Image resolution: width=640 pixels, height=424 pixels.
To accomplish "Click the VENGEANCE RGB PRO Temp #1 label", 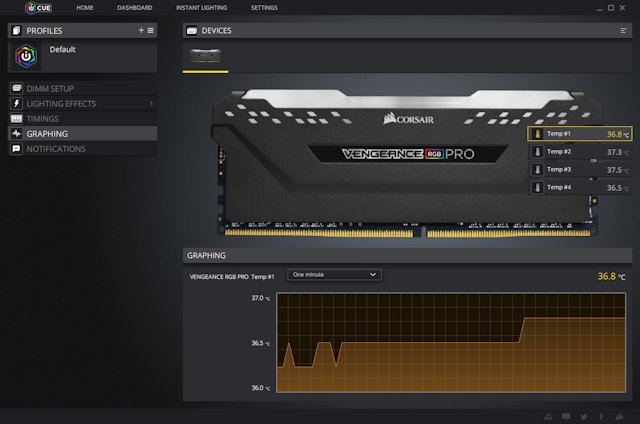I will (x=232, y=277).
